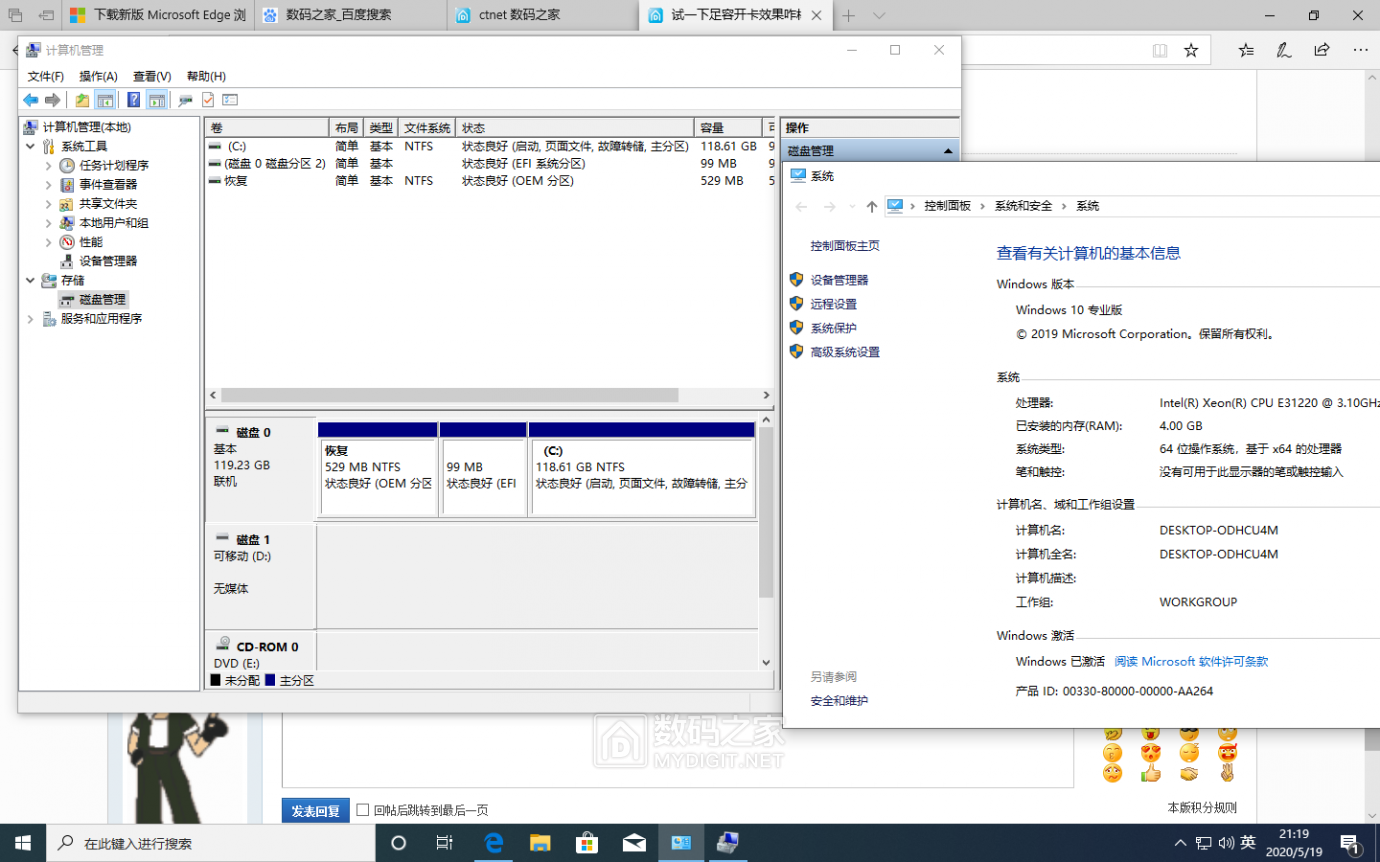Open 系统保护 link in System window
The image size is (1380, 862).
point(833,329)
